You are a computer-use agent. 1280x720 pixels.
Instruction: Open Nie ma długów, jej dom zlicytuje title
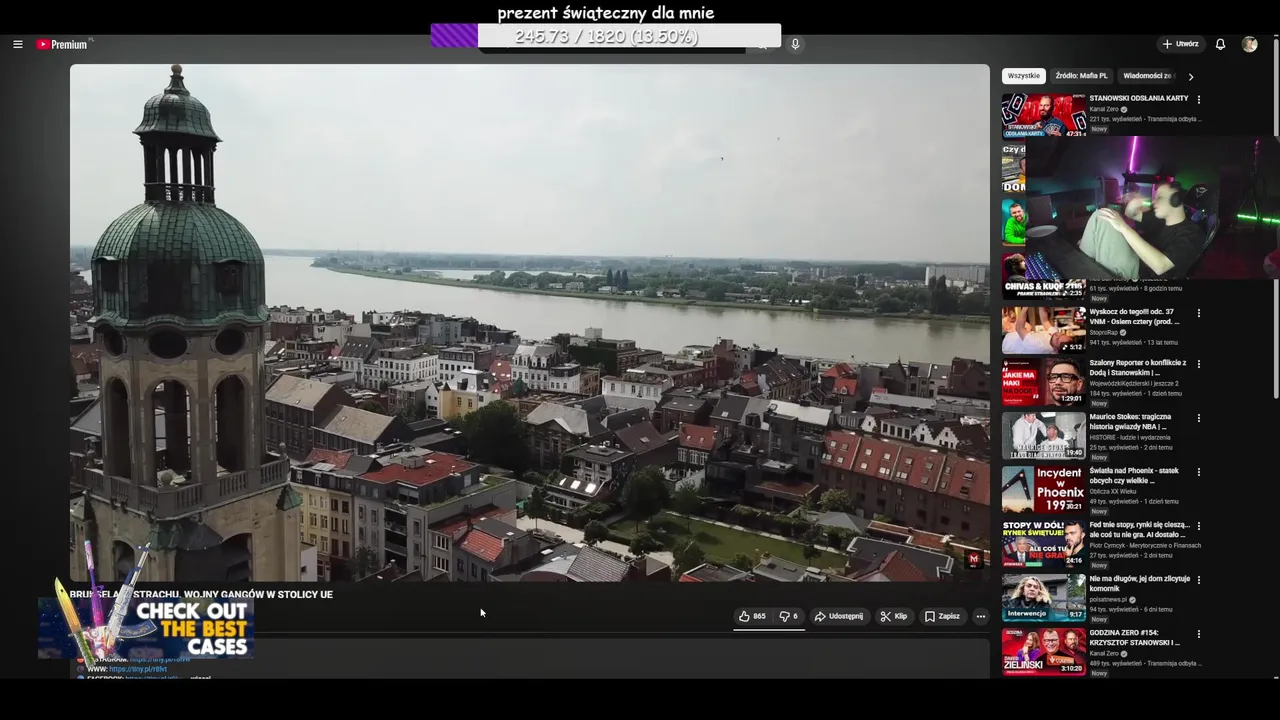[x=1140, y=584]
